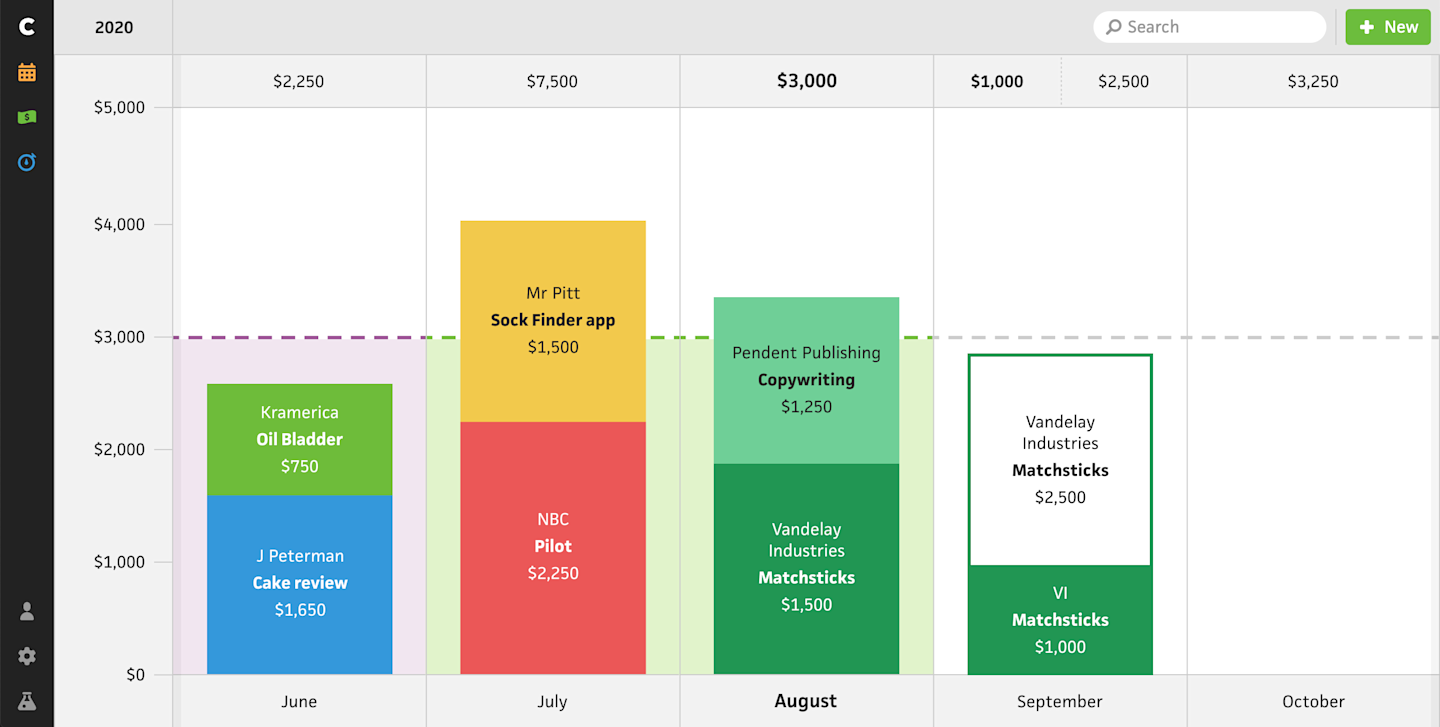The height and width of the screenshot is (727, 1440).
Task: Select the J Peterman Cake review block
Action: pos(299,585)
